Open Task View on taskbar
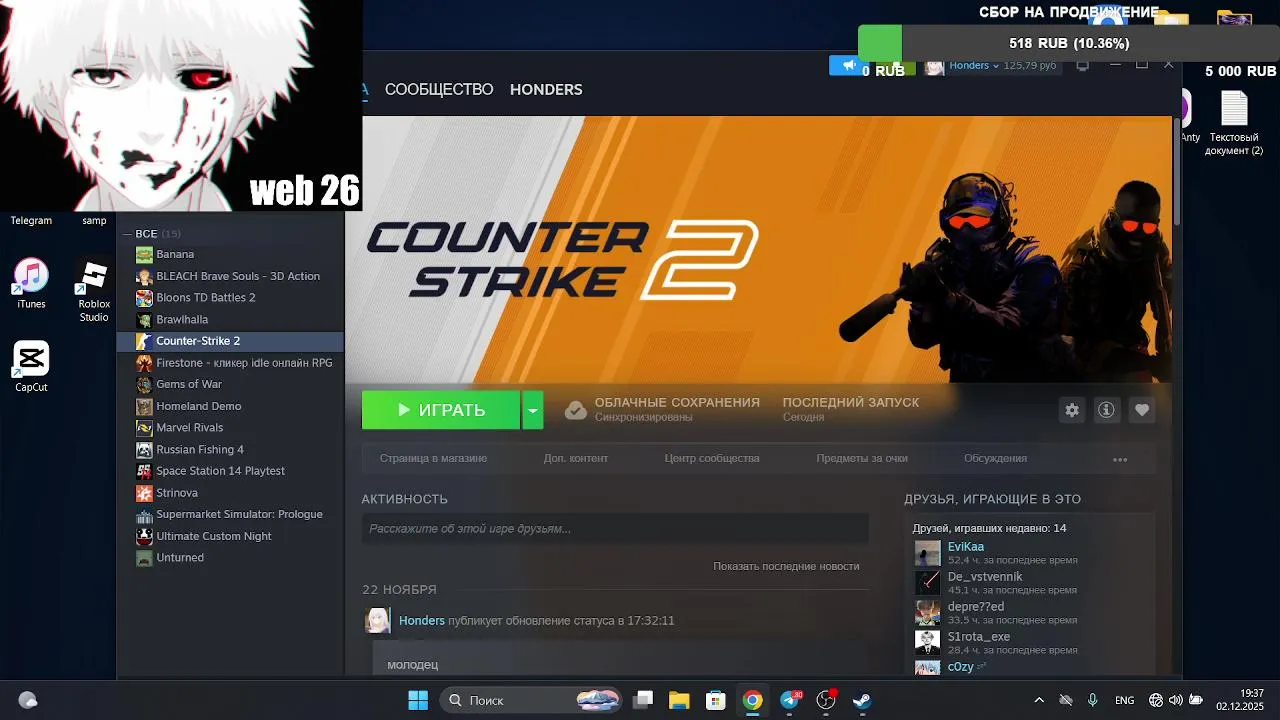Viewport: 1280px width, 720px height. 644,700
